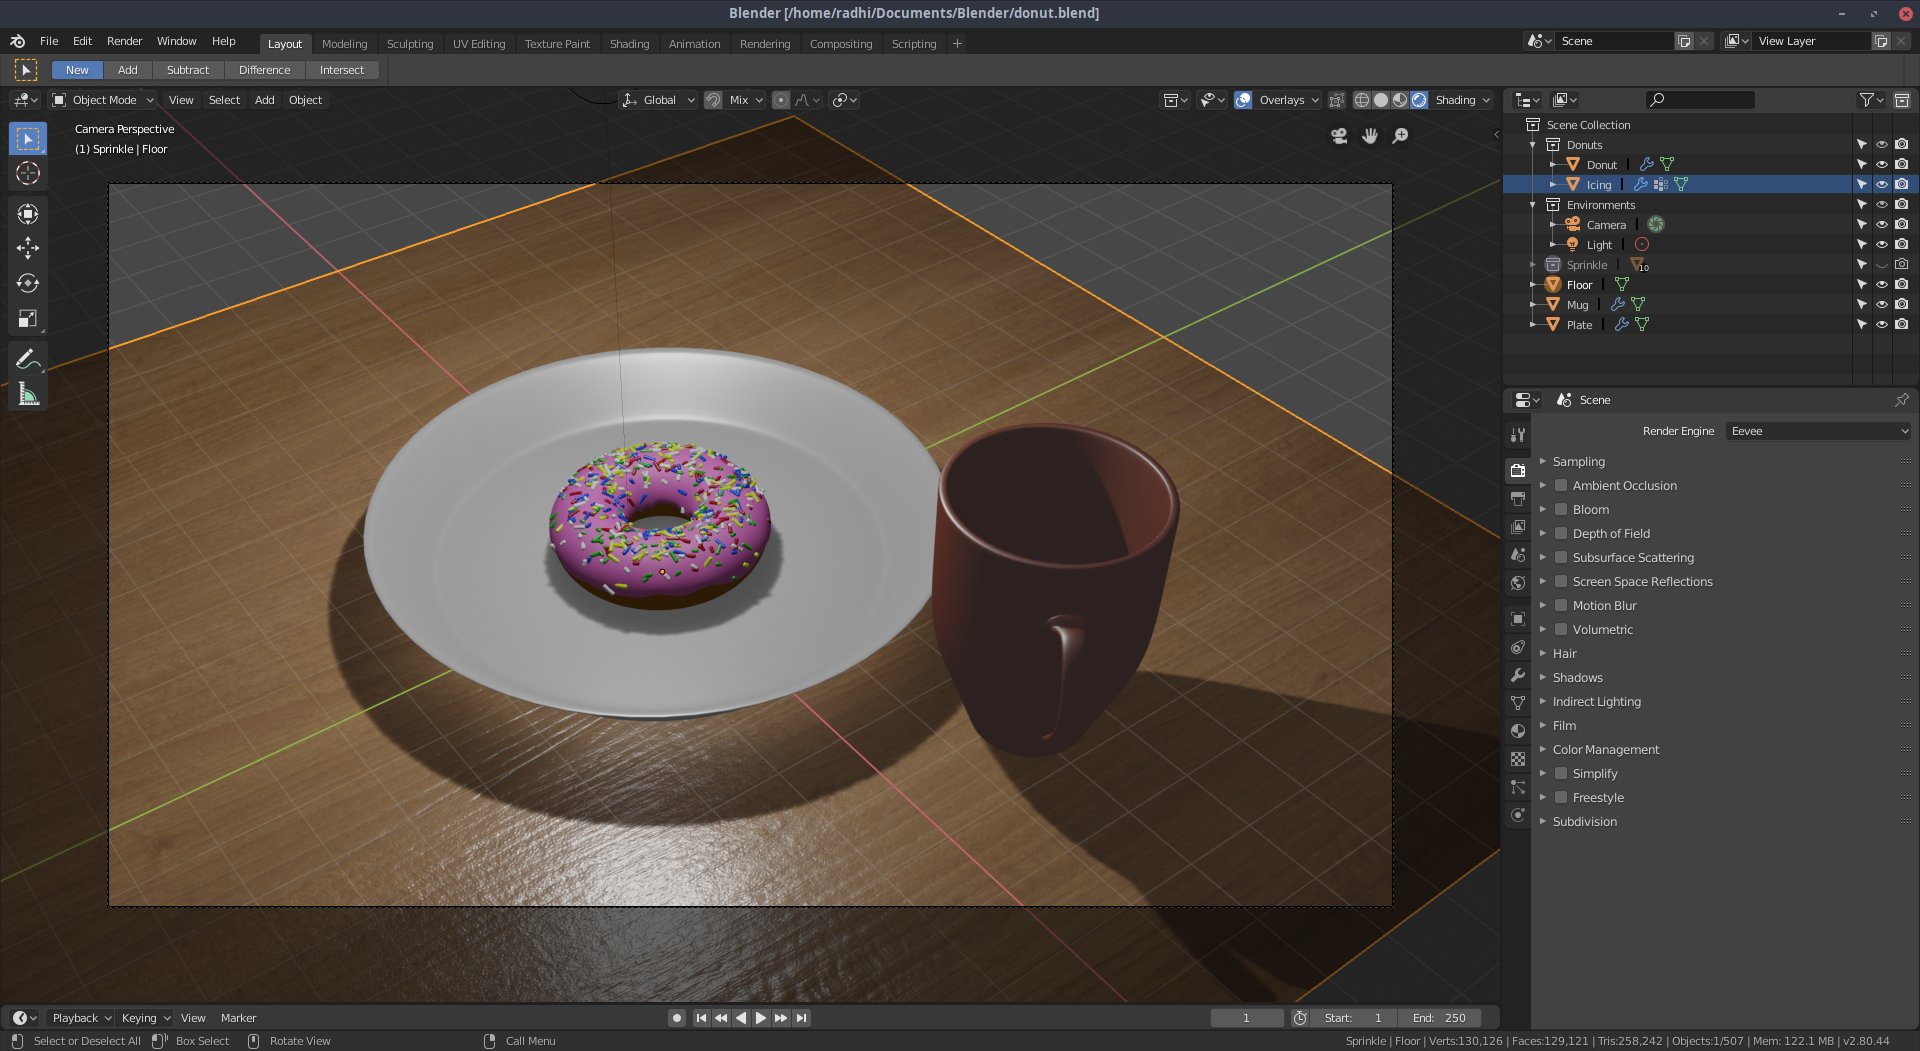Open the Physics properties tab
This screenshot has height=1051, width=1920.
tap(1518, 815)
